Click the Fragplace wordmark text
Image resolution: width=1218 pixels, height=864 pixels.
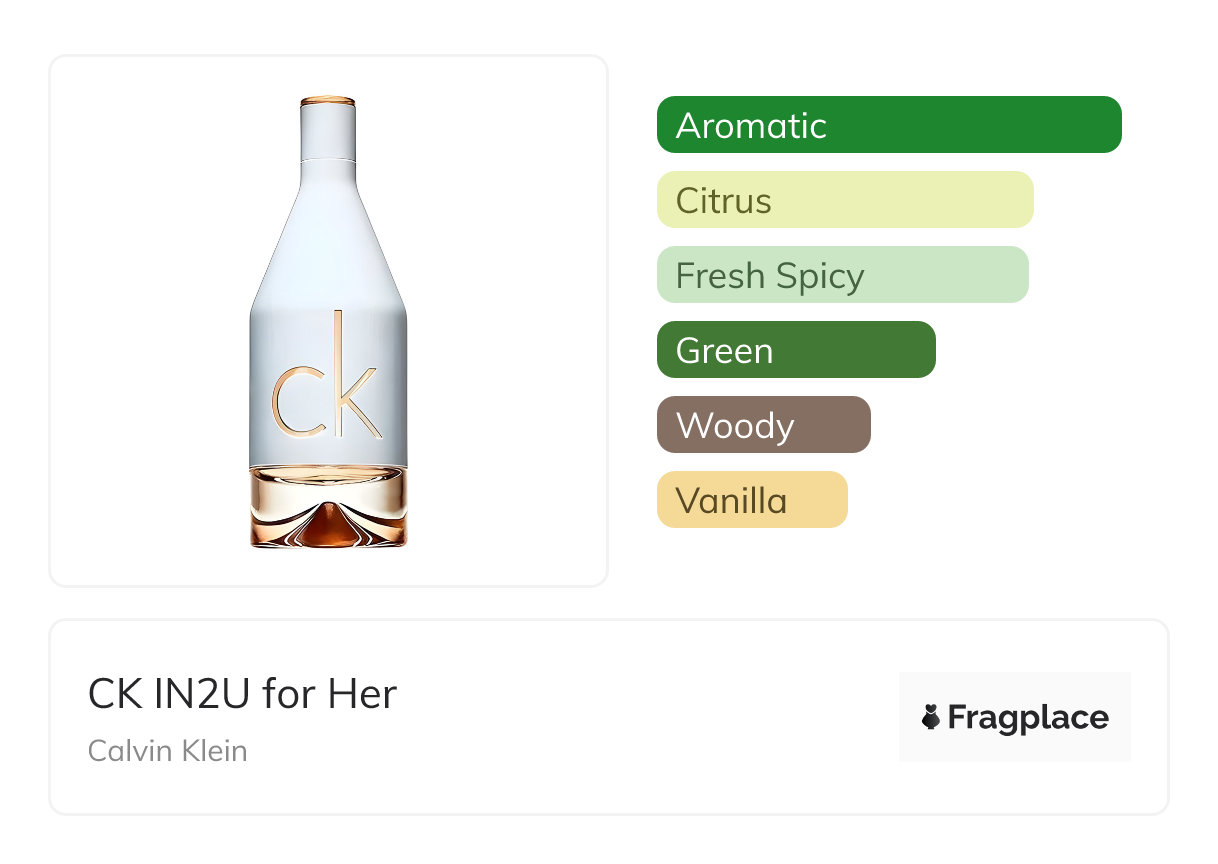pyautogui.click(x=1028, y=718)
